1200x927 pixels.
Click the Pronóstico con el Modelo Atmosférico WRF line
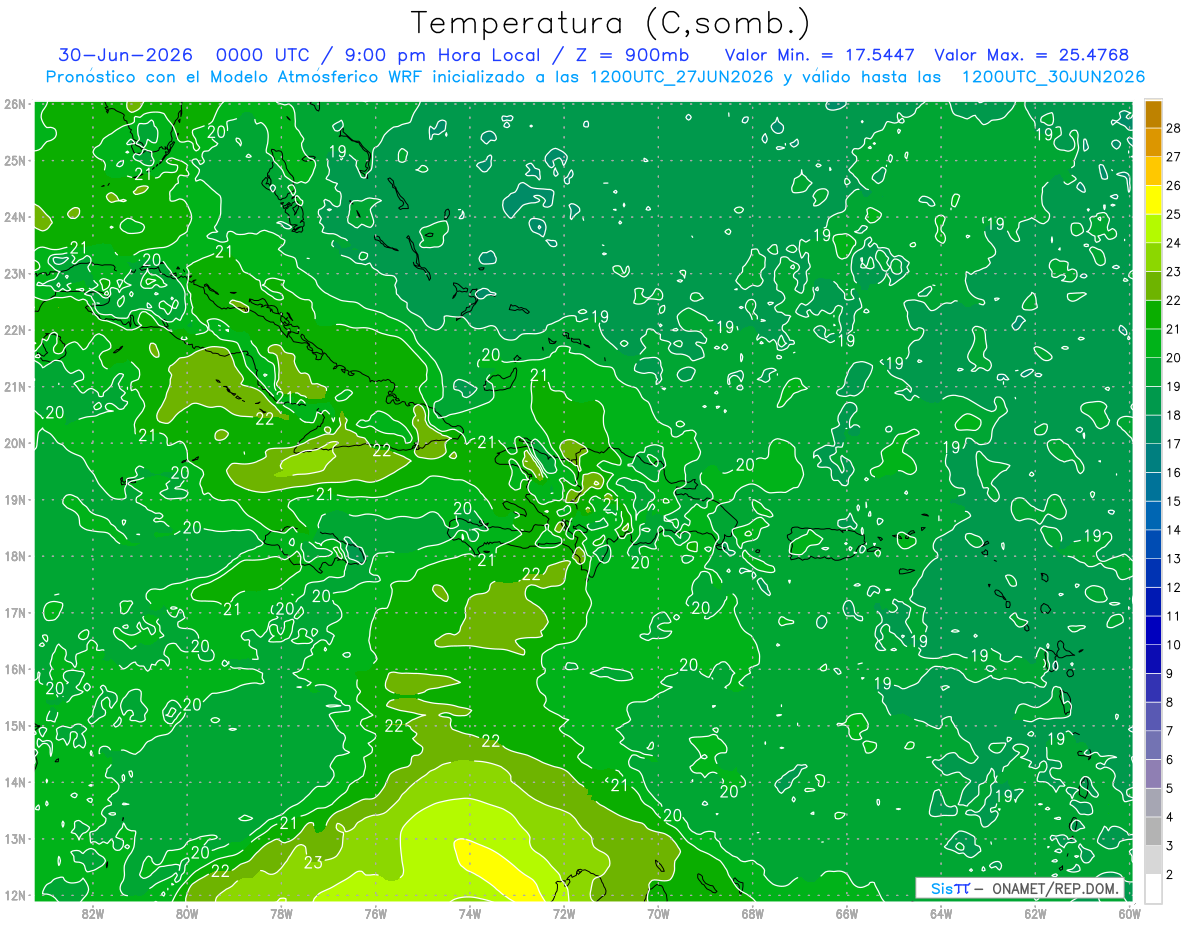pyautogui.click(x=595, y=77)
